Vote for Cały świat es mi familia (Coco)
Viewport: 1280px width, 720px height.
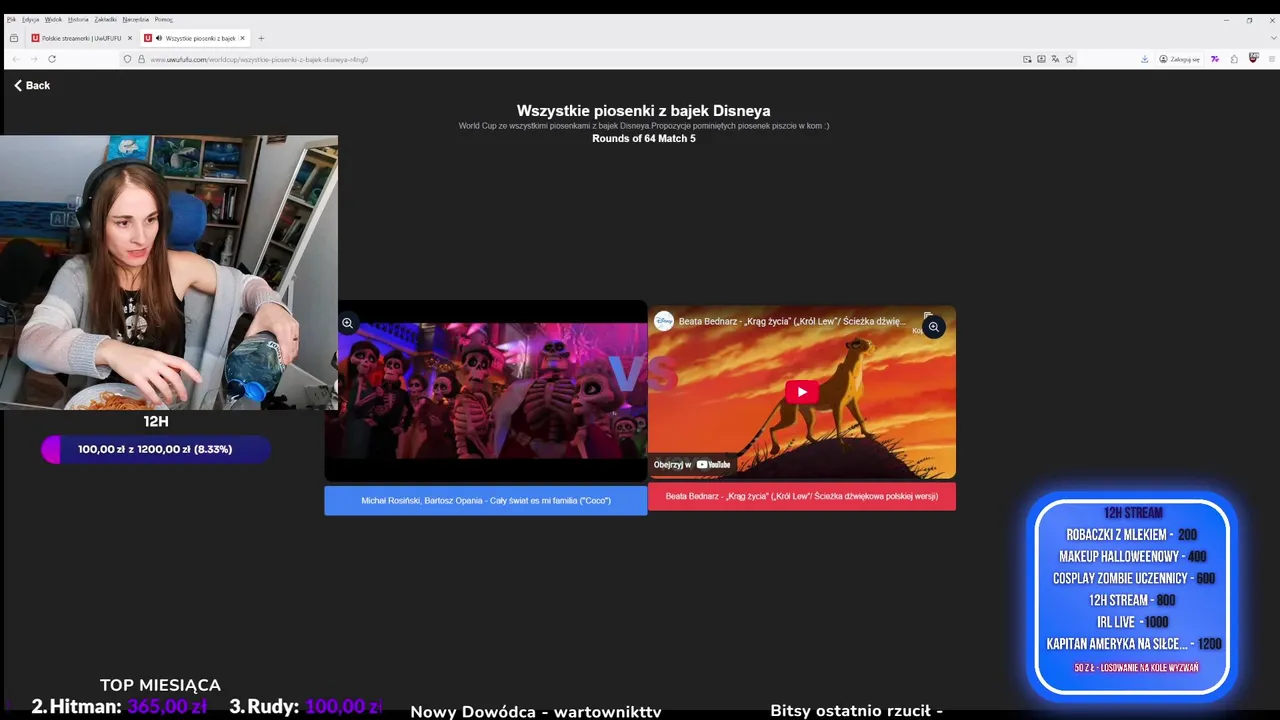tap(485, 500)
